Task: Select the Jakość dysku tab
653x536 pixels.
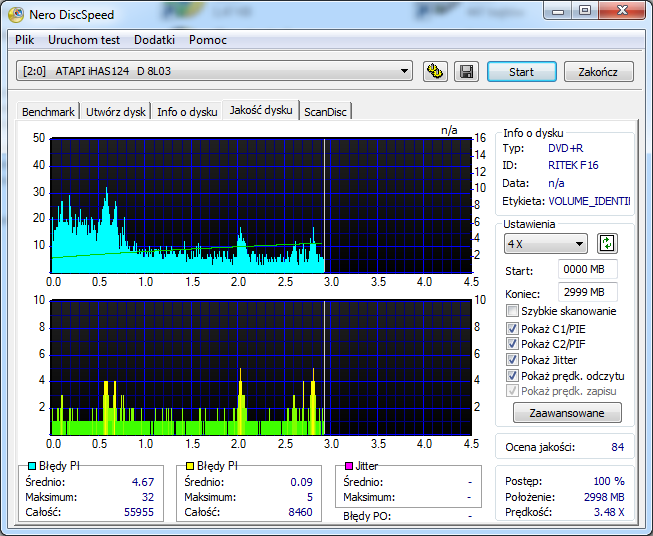Action: pos(261,110)
